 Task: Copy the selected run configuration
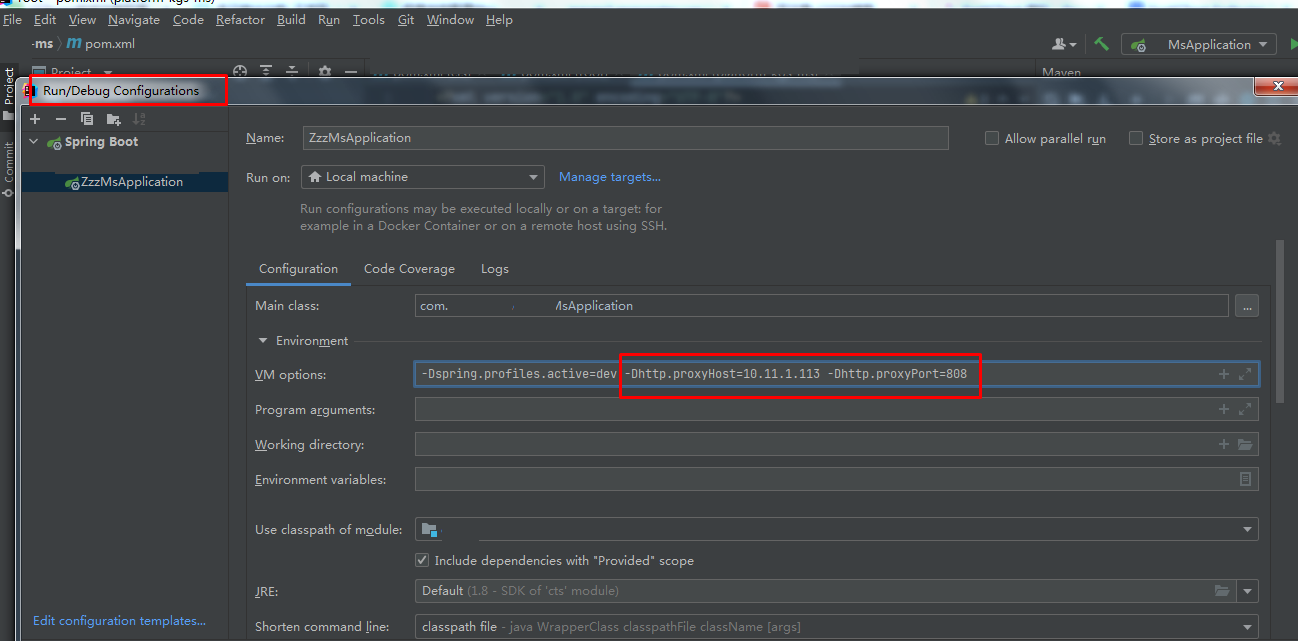click(x=87, y=119)
